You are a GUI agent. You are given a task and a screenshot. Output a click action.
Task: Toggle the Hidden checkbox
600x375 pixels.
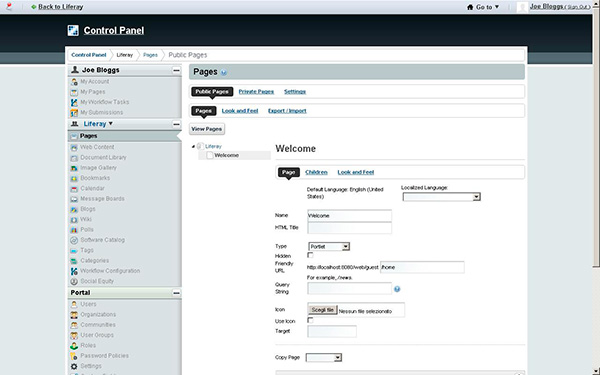310,255
